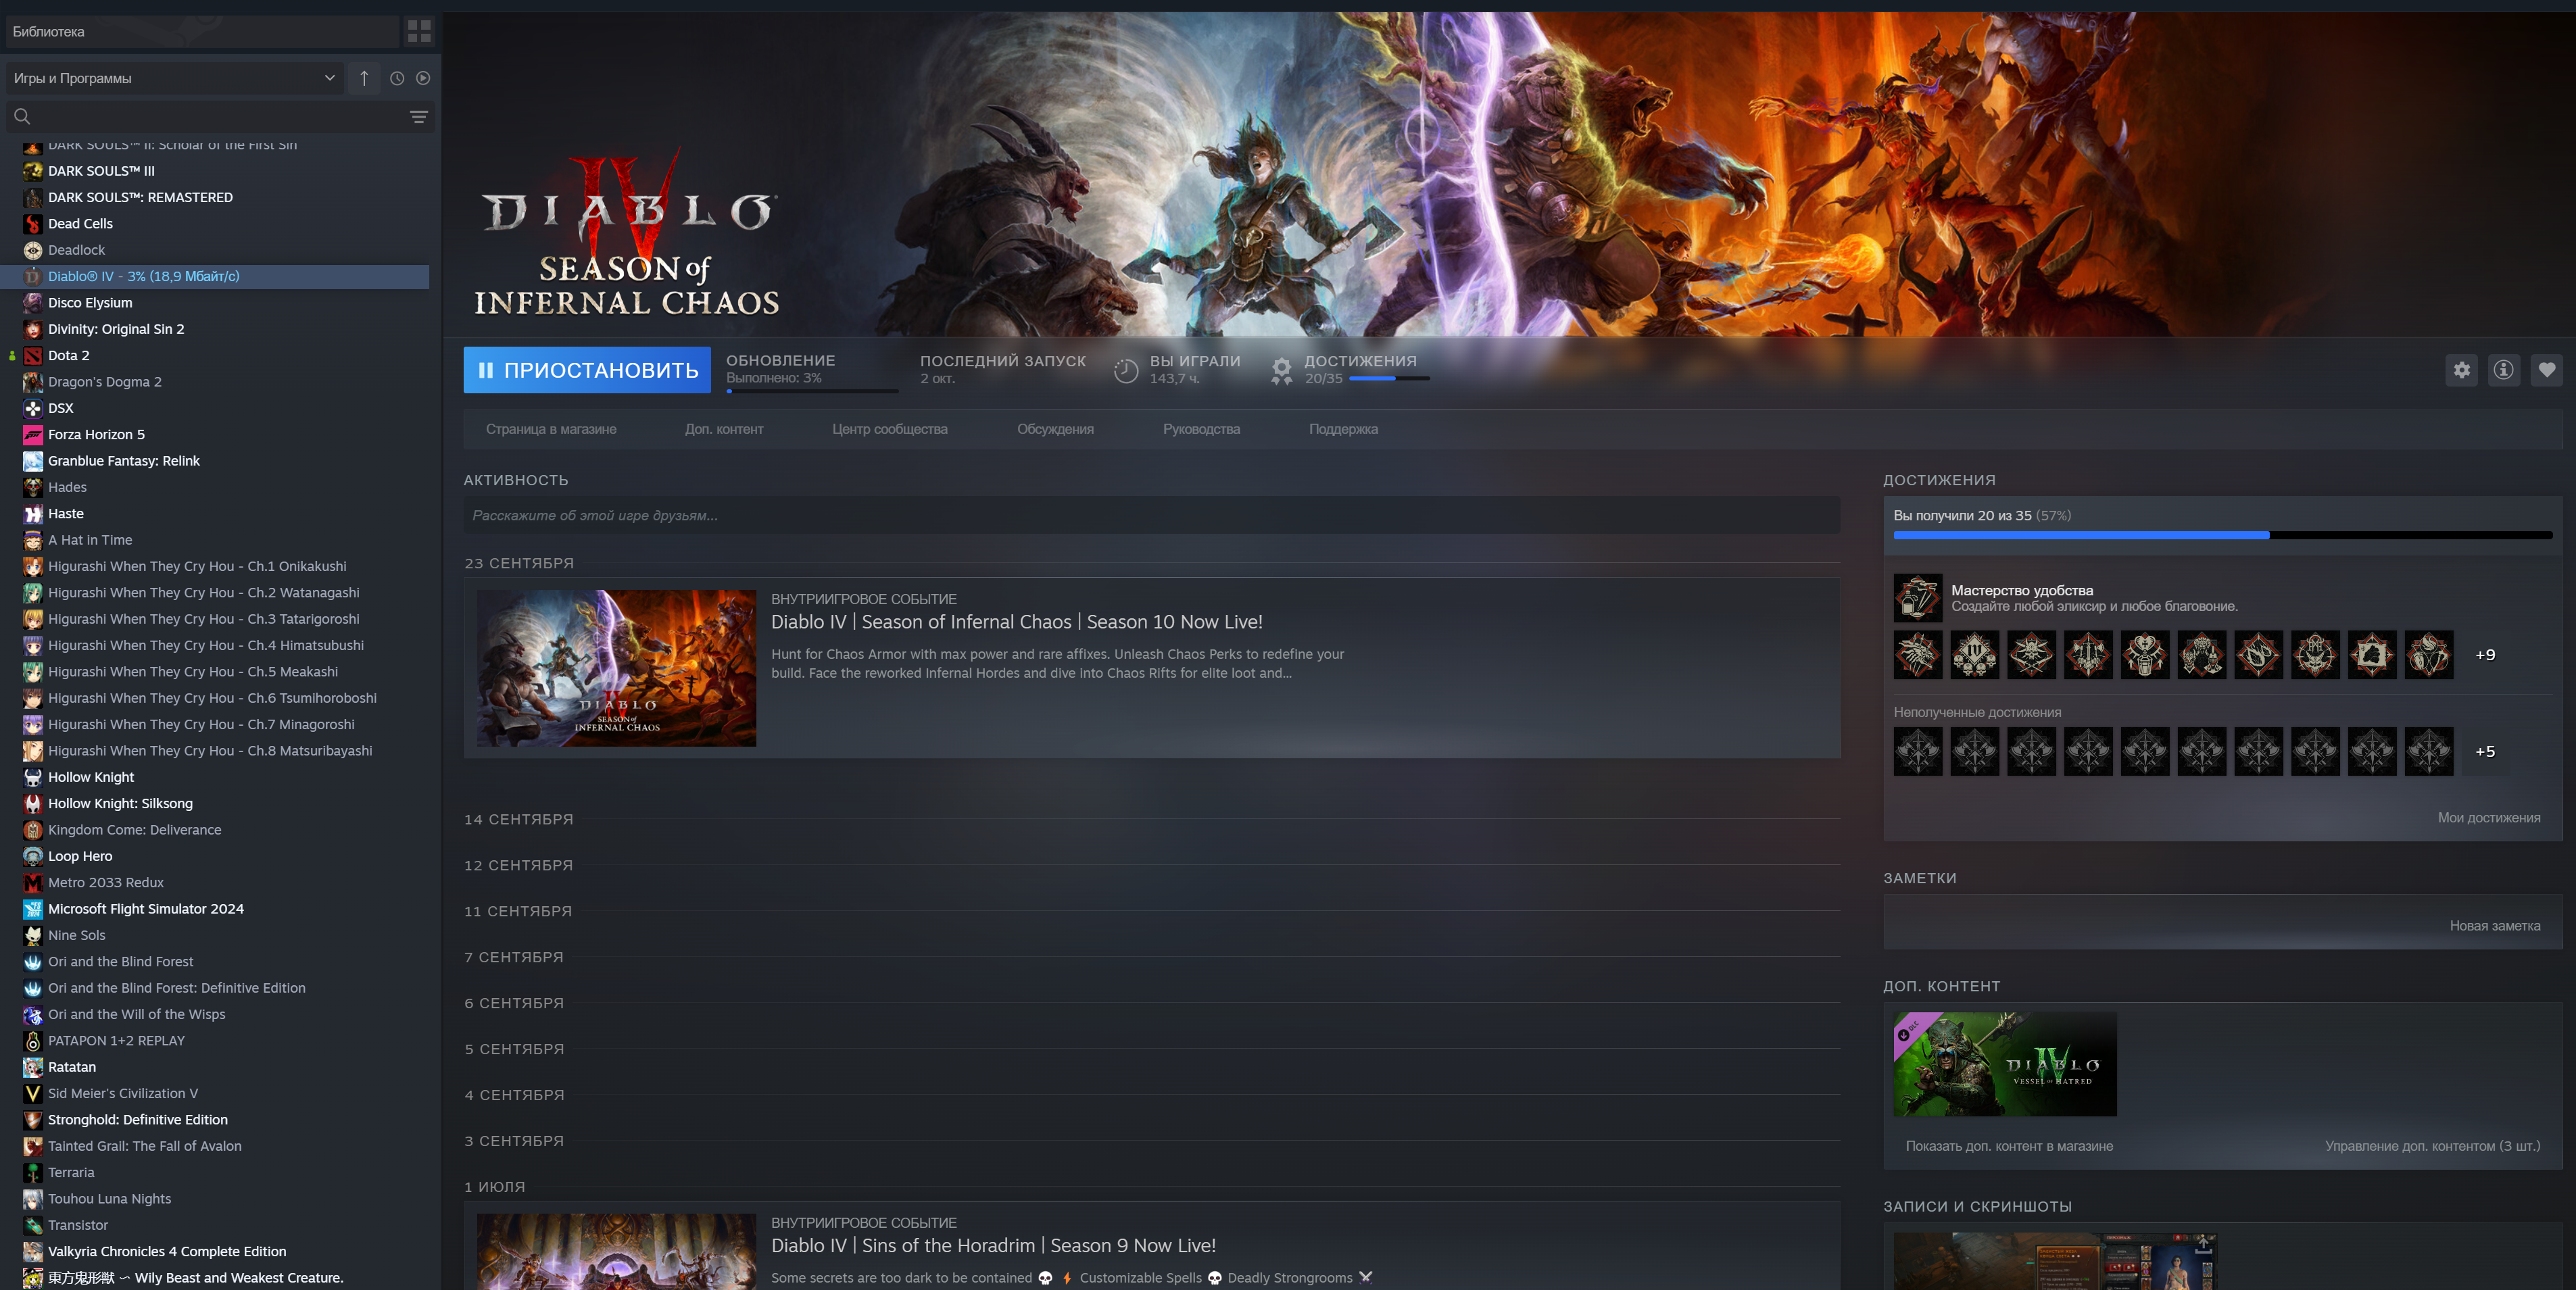Expand the 14 Сентября activity section
The width and height of the screenshot is (2576, 1290).
519,819
